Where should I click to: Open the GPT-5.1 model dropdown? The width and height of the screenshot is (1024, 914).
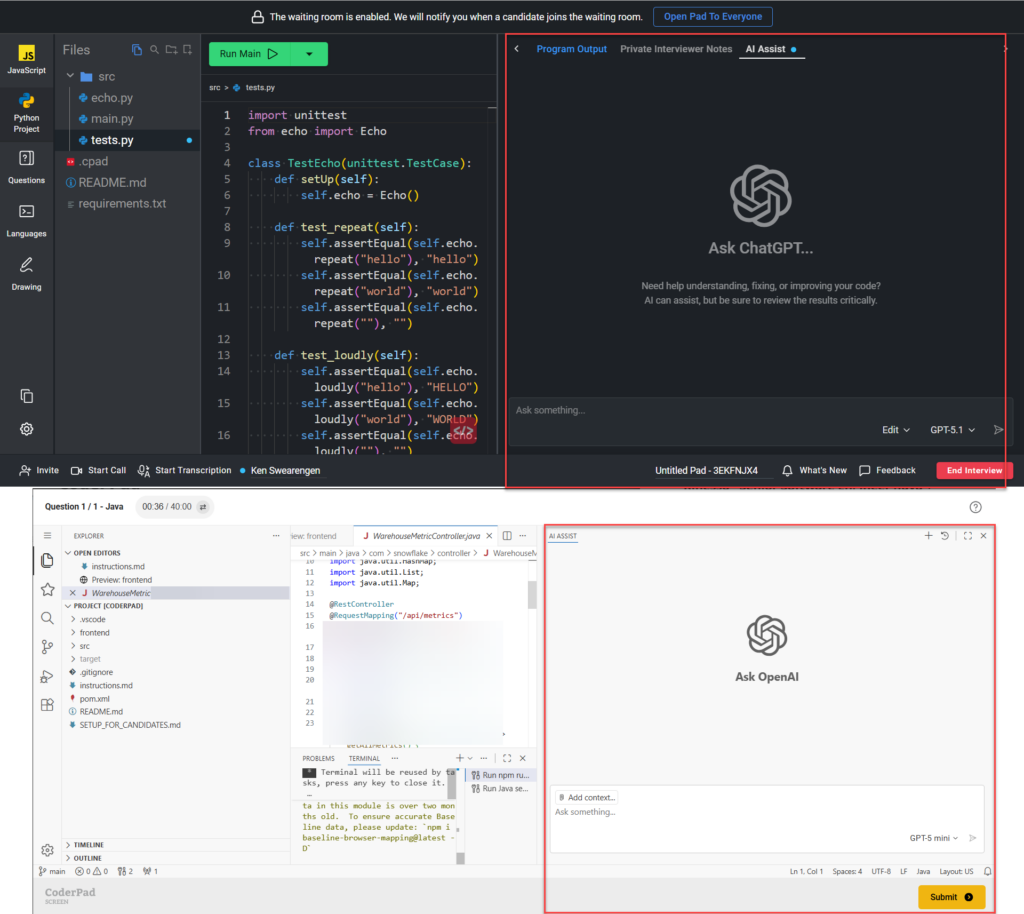[950, 430]
